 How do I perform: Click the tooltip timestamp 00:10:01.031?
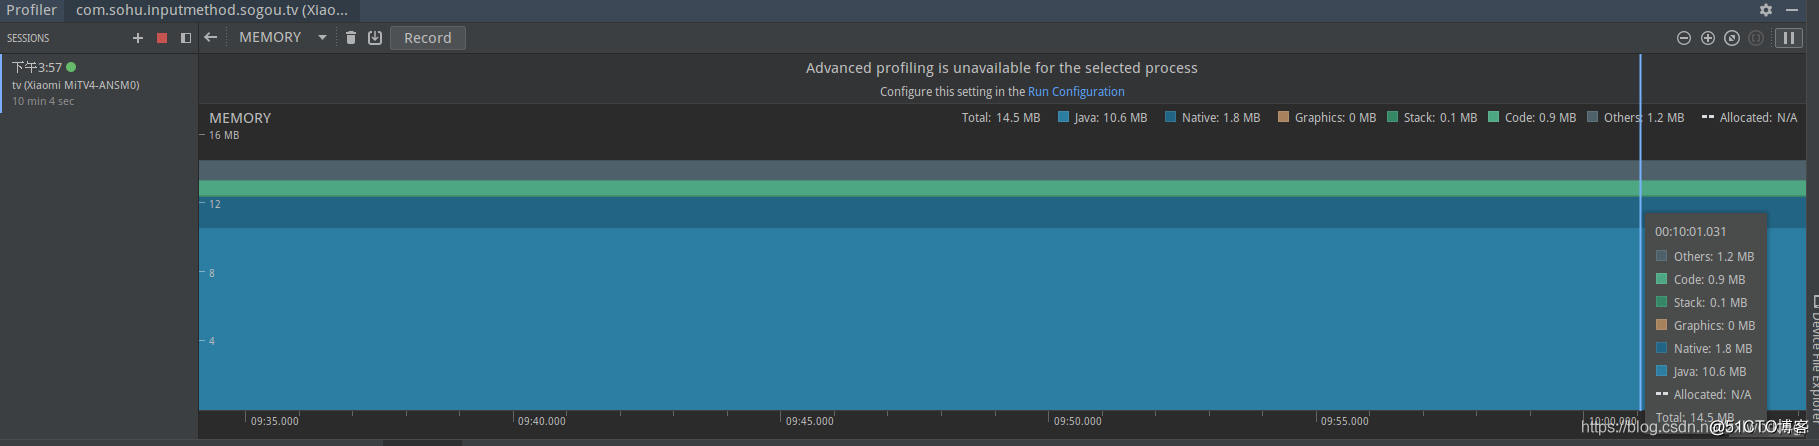click(1691, 231)
